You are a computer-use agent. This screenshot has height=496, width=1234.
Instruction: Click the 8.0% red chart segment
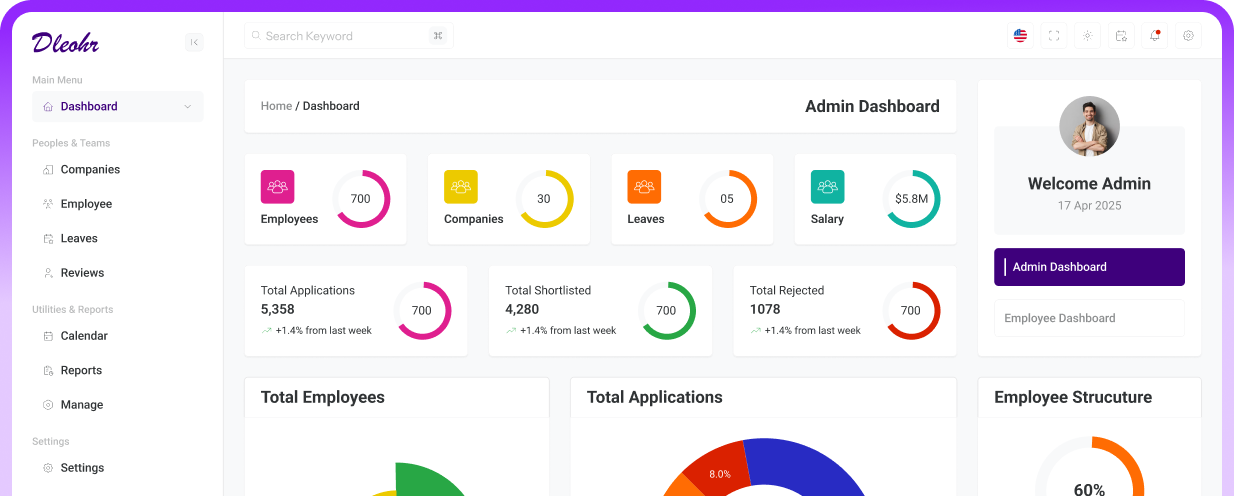(x=716, y=471)
